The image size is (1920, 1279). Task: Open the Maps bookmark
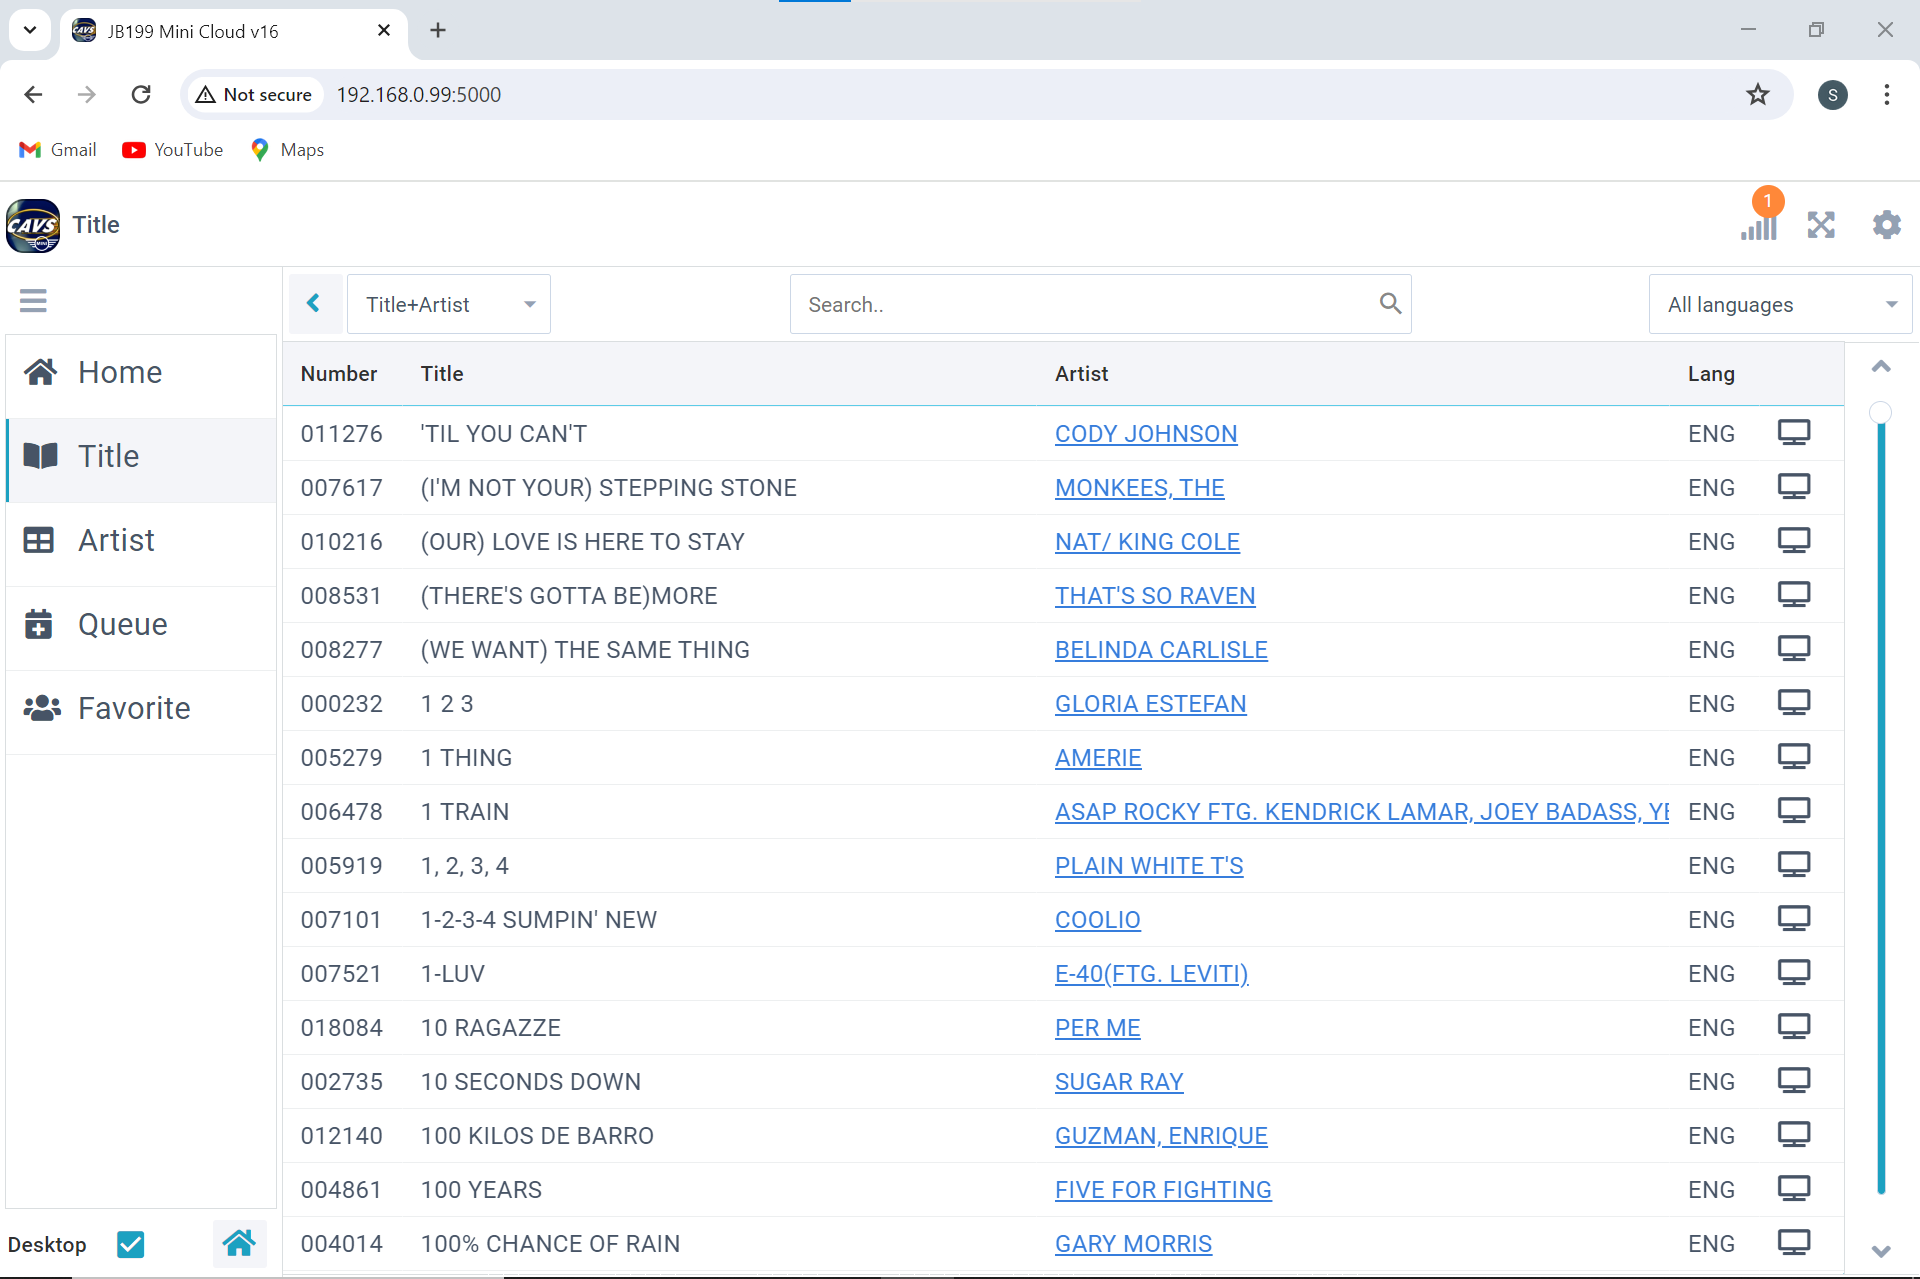pyautogui.click(x=287, y=150)
